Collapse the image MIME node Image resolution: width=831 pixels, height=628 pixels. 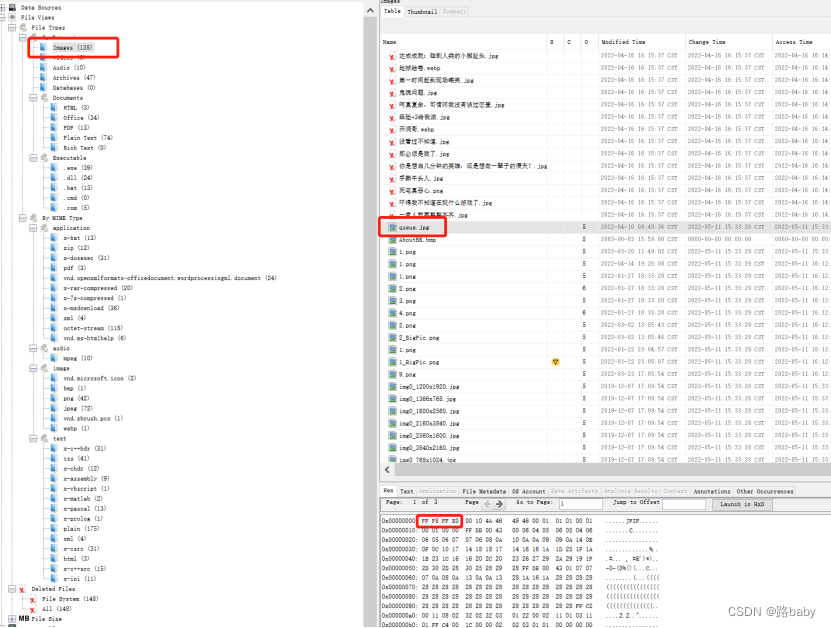coord(33,368)
